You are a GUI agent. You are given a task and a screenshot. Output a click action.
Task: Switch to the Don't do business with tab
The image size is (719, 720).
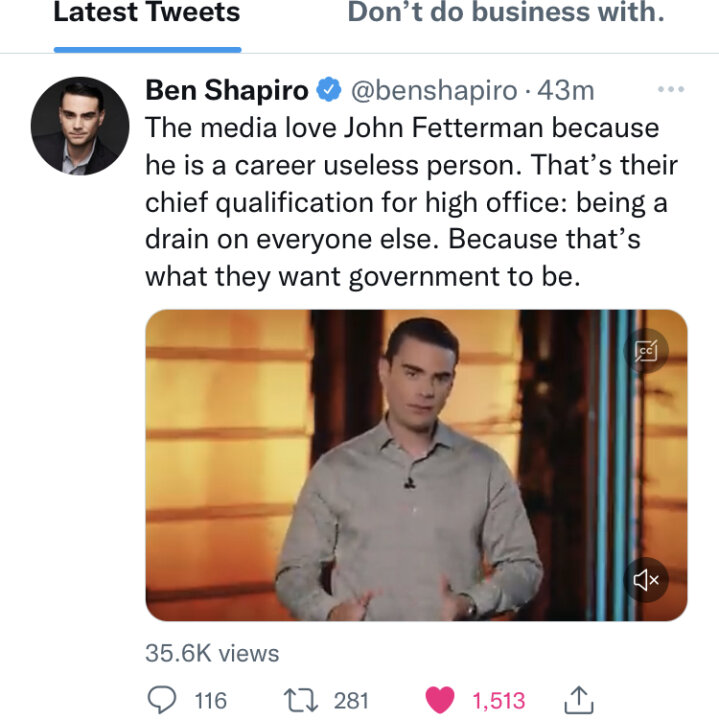[506, 12]
